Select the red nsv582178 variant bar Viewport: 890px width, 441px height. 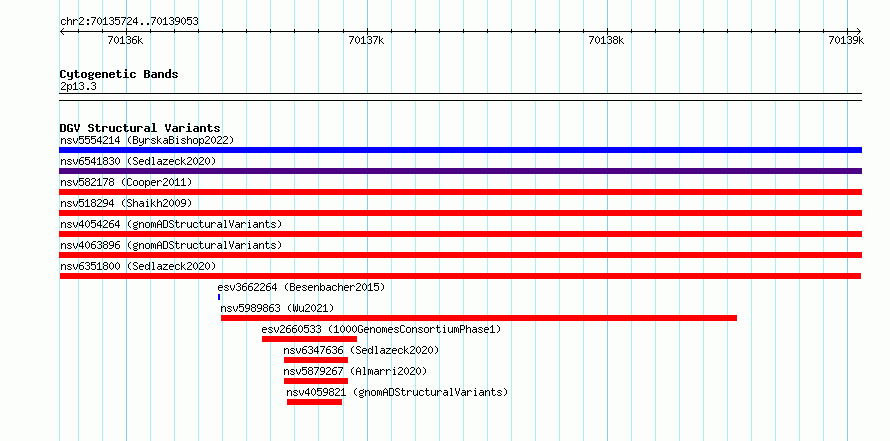(460, 192)
